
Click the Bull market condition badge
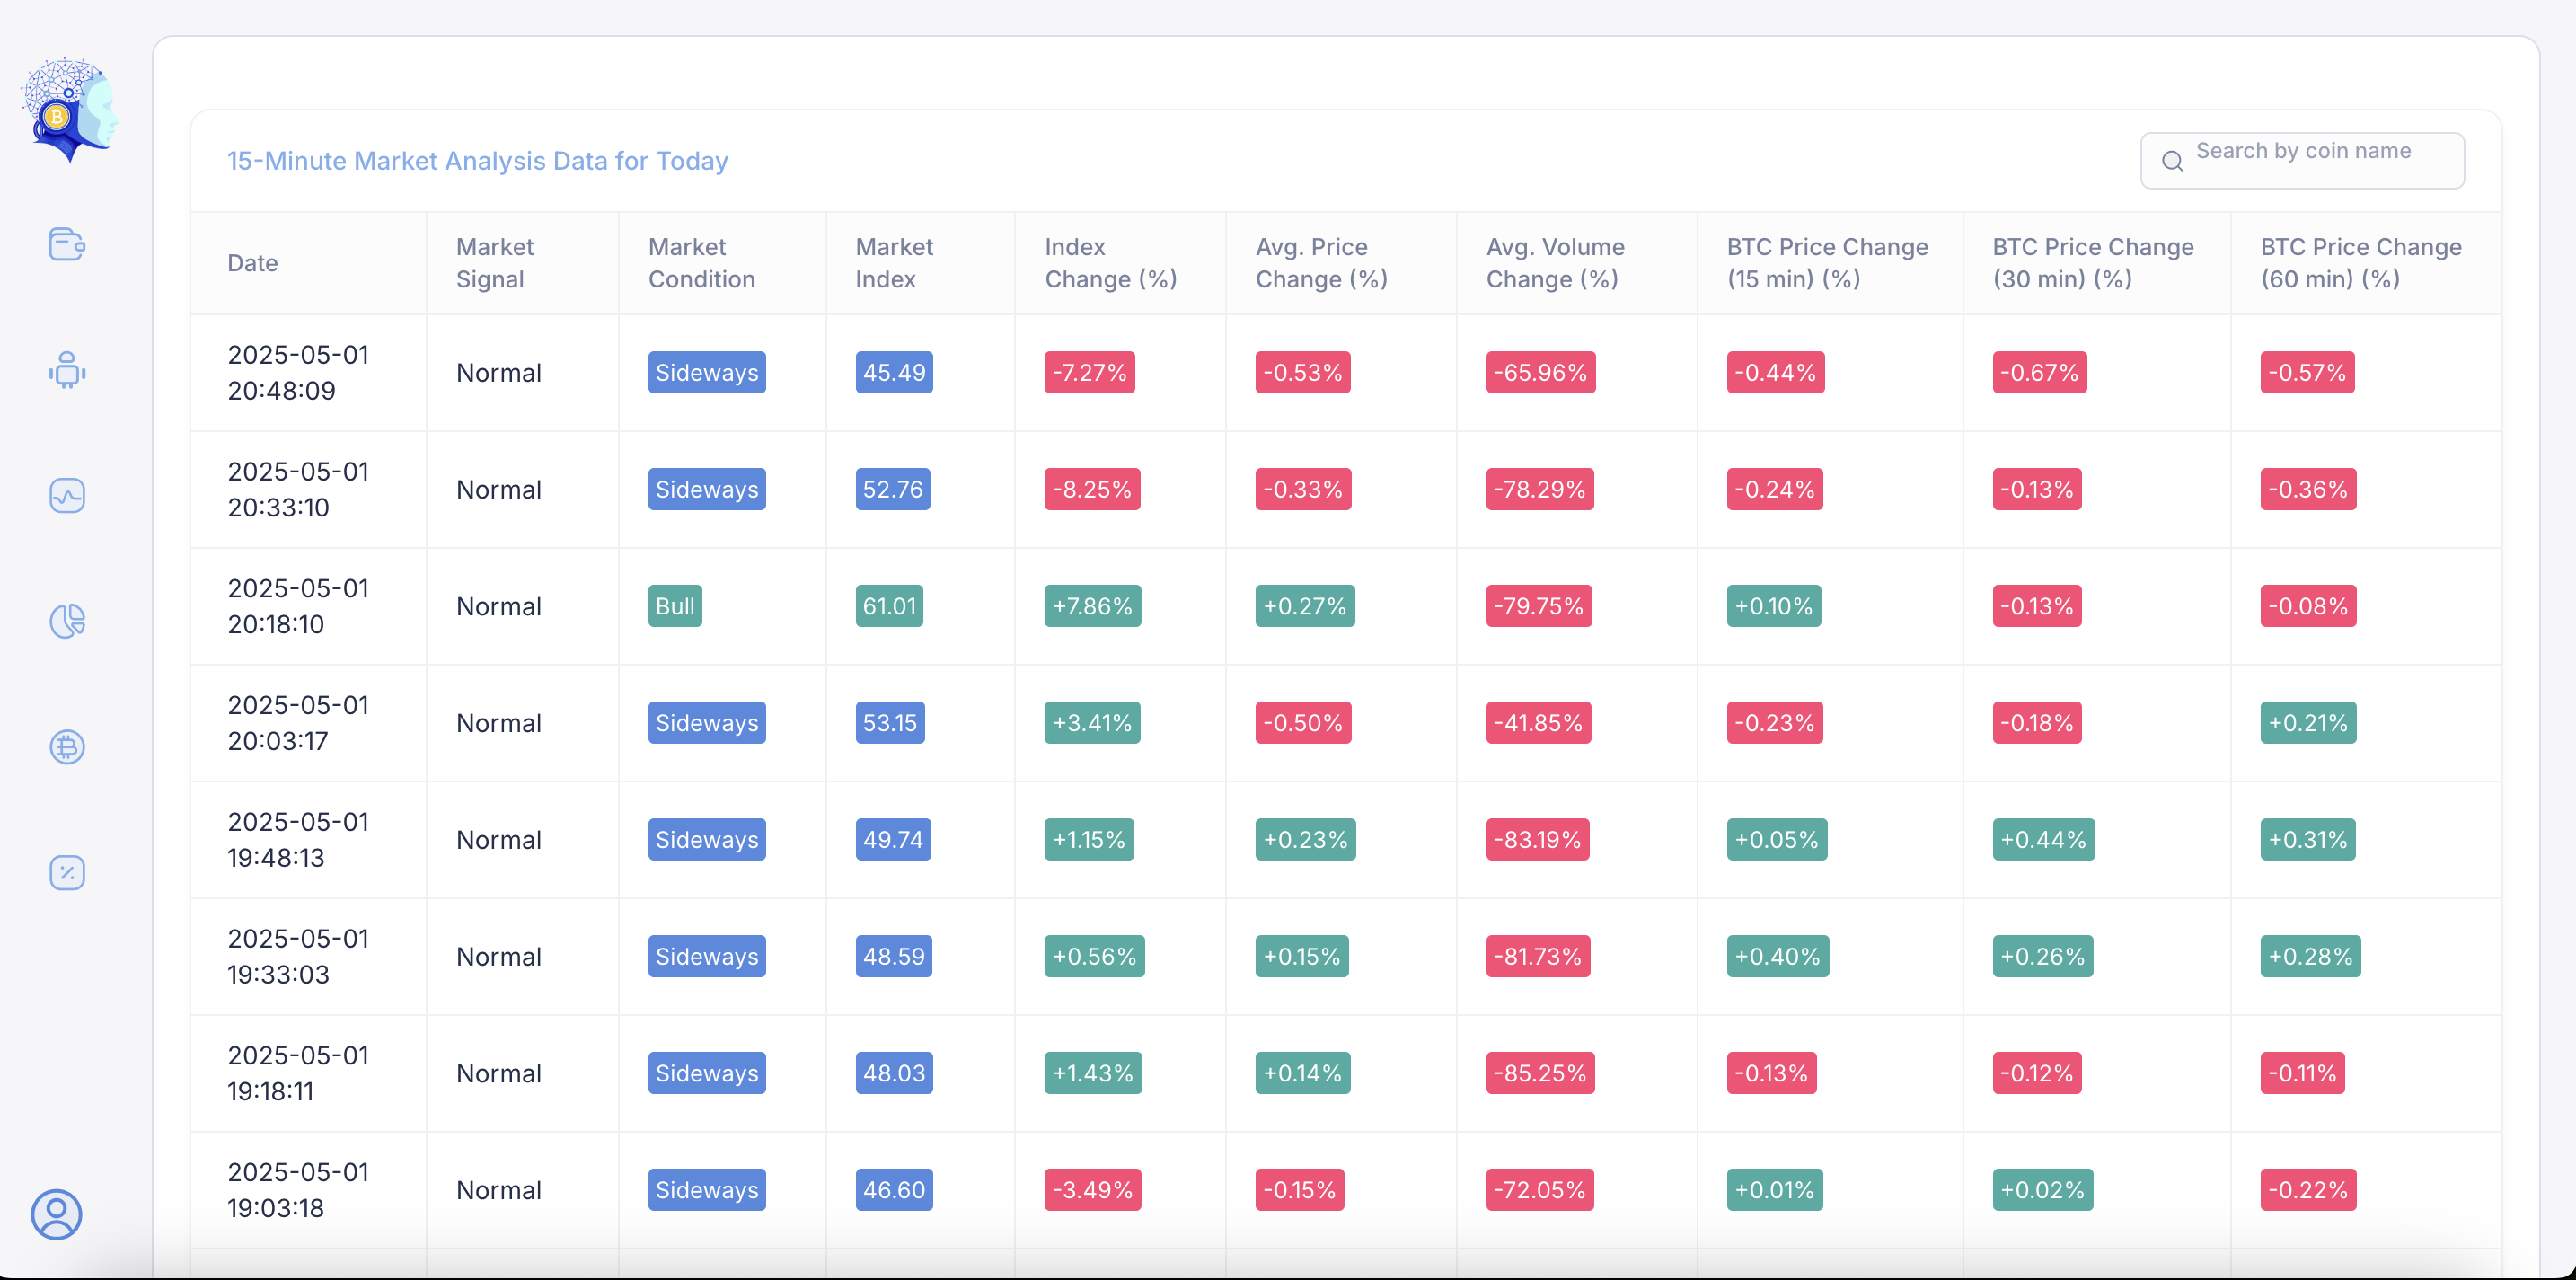(674, 606)
